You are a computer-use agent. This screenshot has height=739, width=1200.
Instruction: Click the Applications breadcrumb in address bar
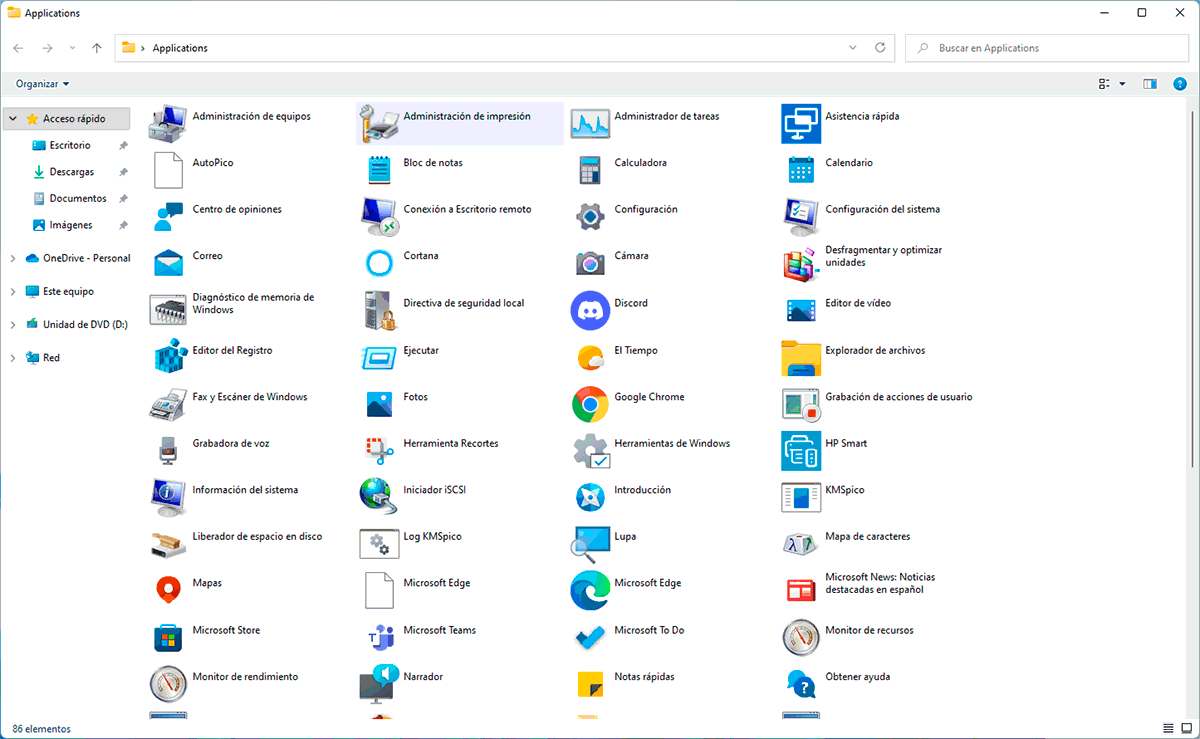click(x=180, y=48)
